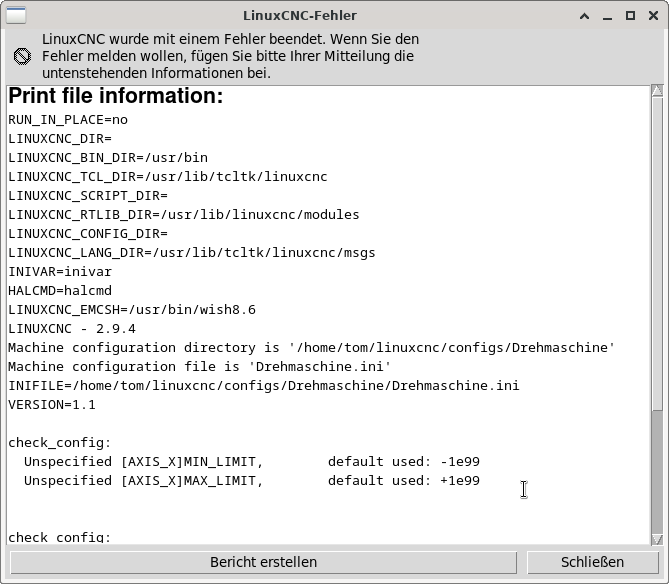Roll up window with the title bar caret

[585, 16]
